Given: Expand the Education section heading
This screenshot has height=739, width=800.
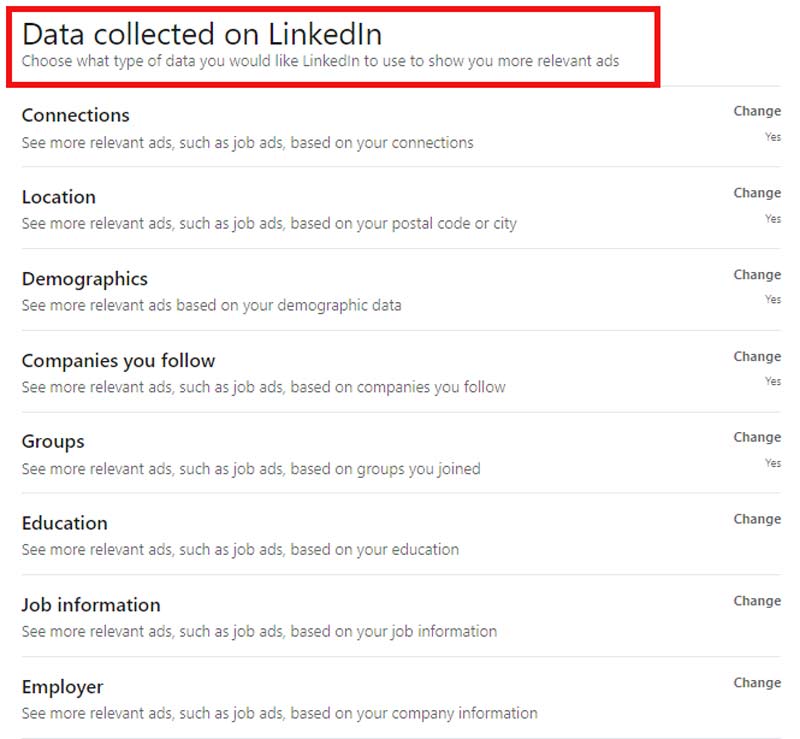Looking at the screenshot, I should coord(64,523).
